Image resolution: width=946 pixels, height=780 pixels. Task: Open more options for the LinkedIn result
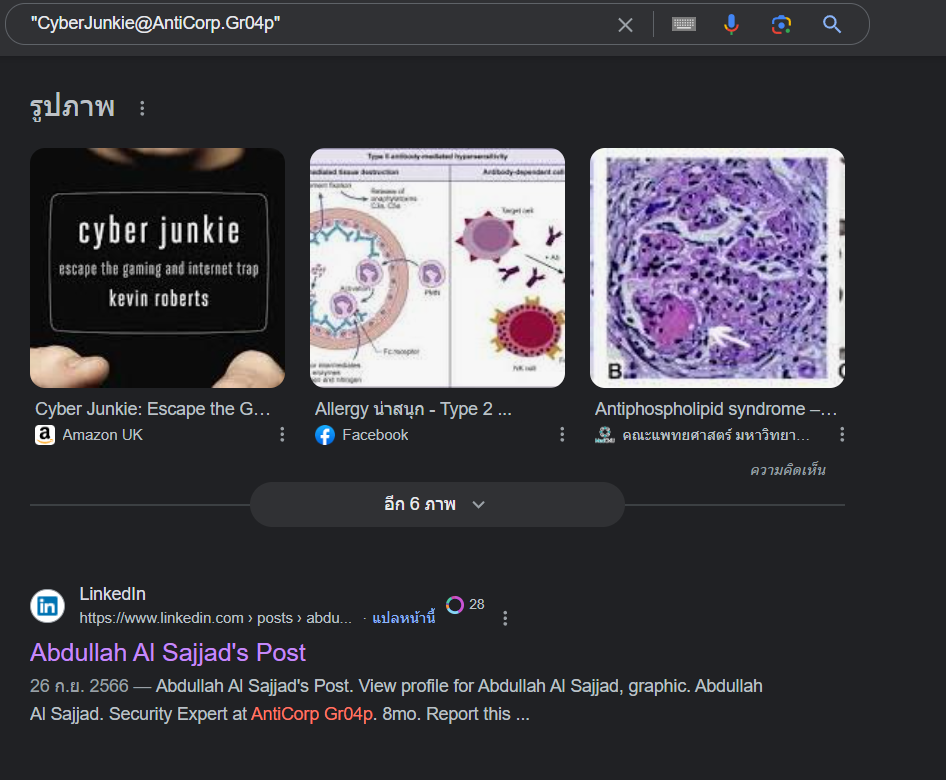(505, 618)
